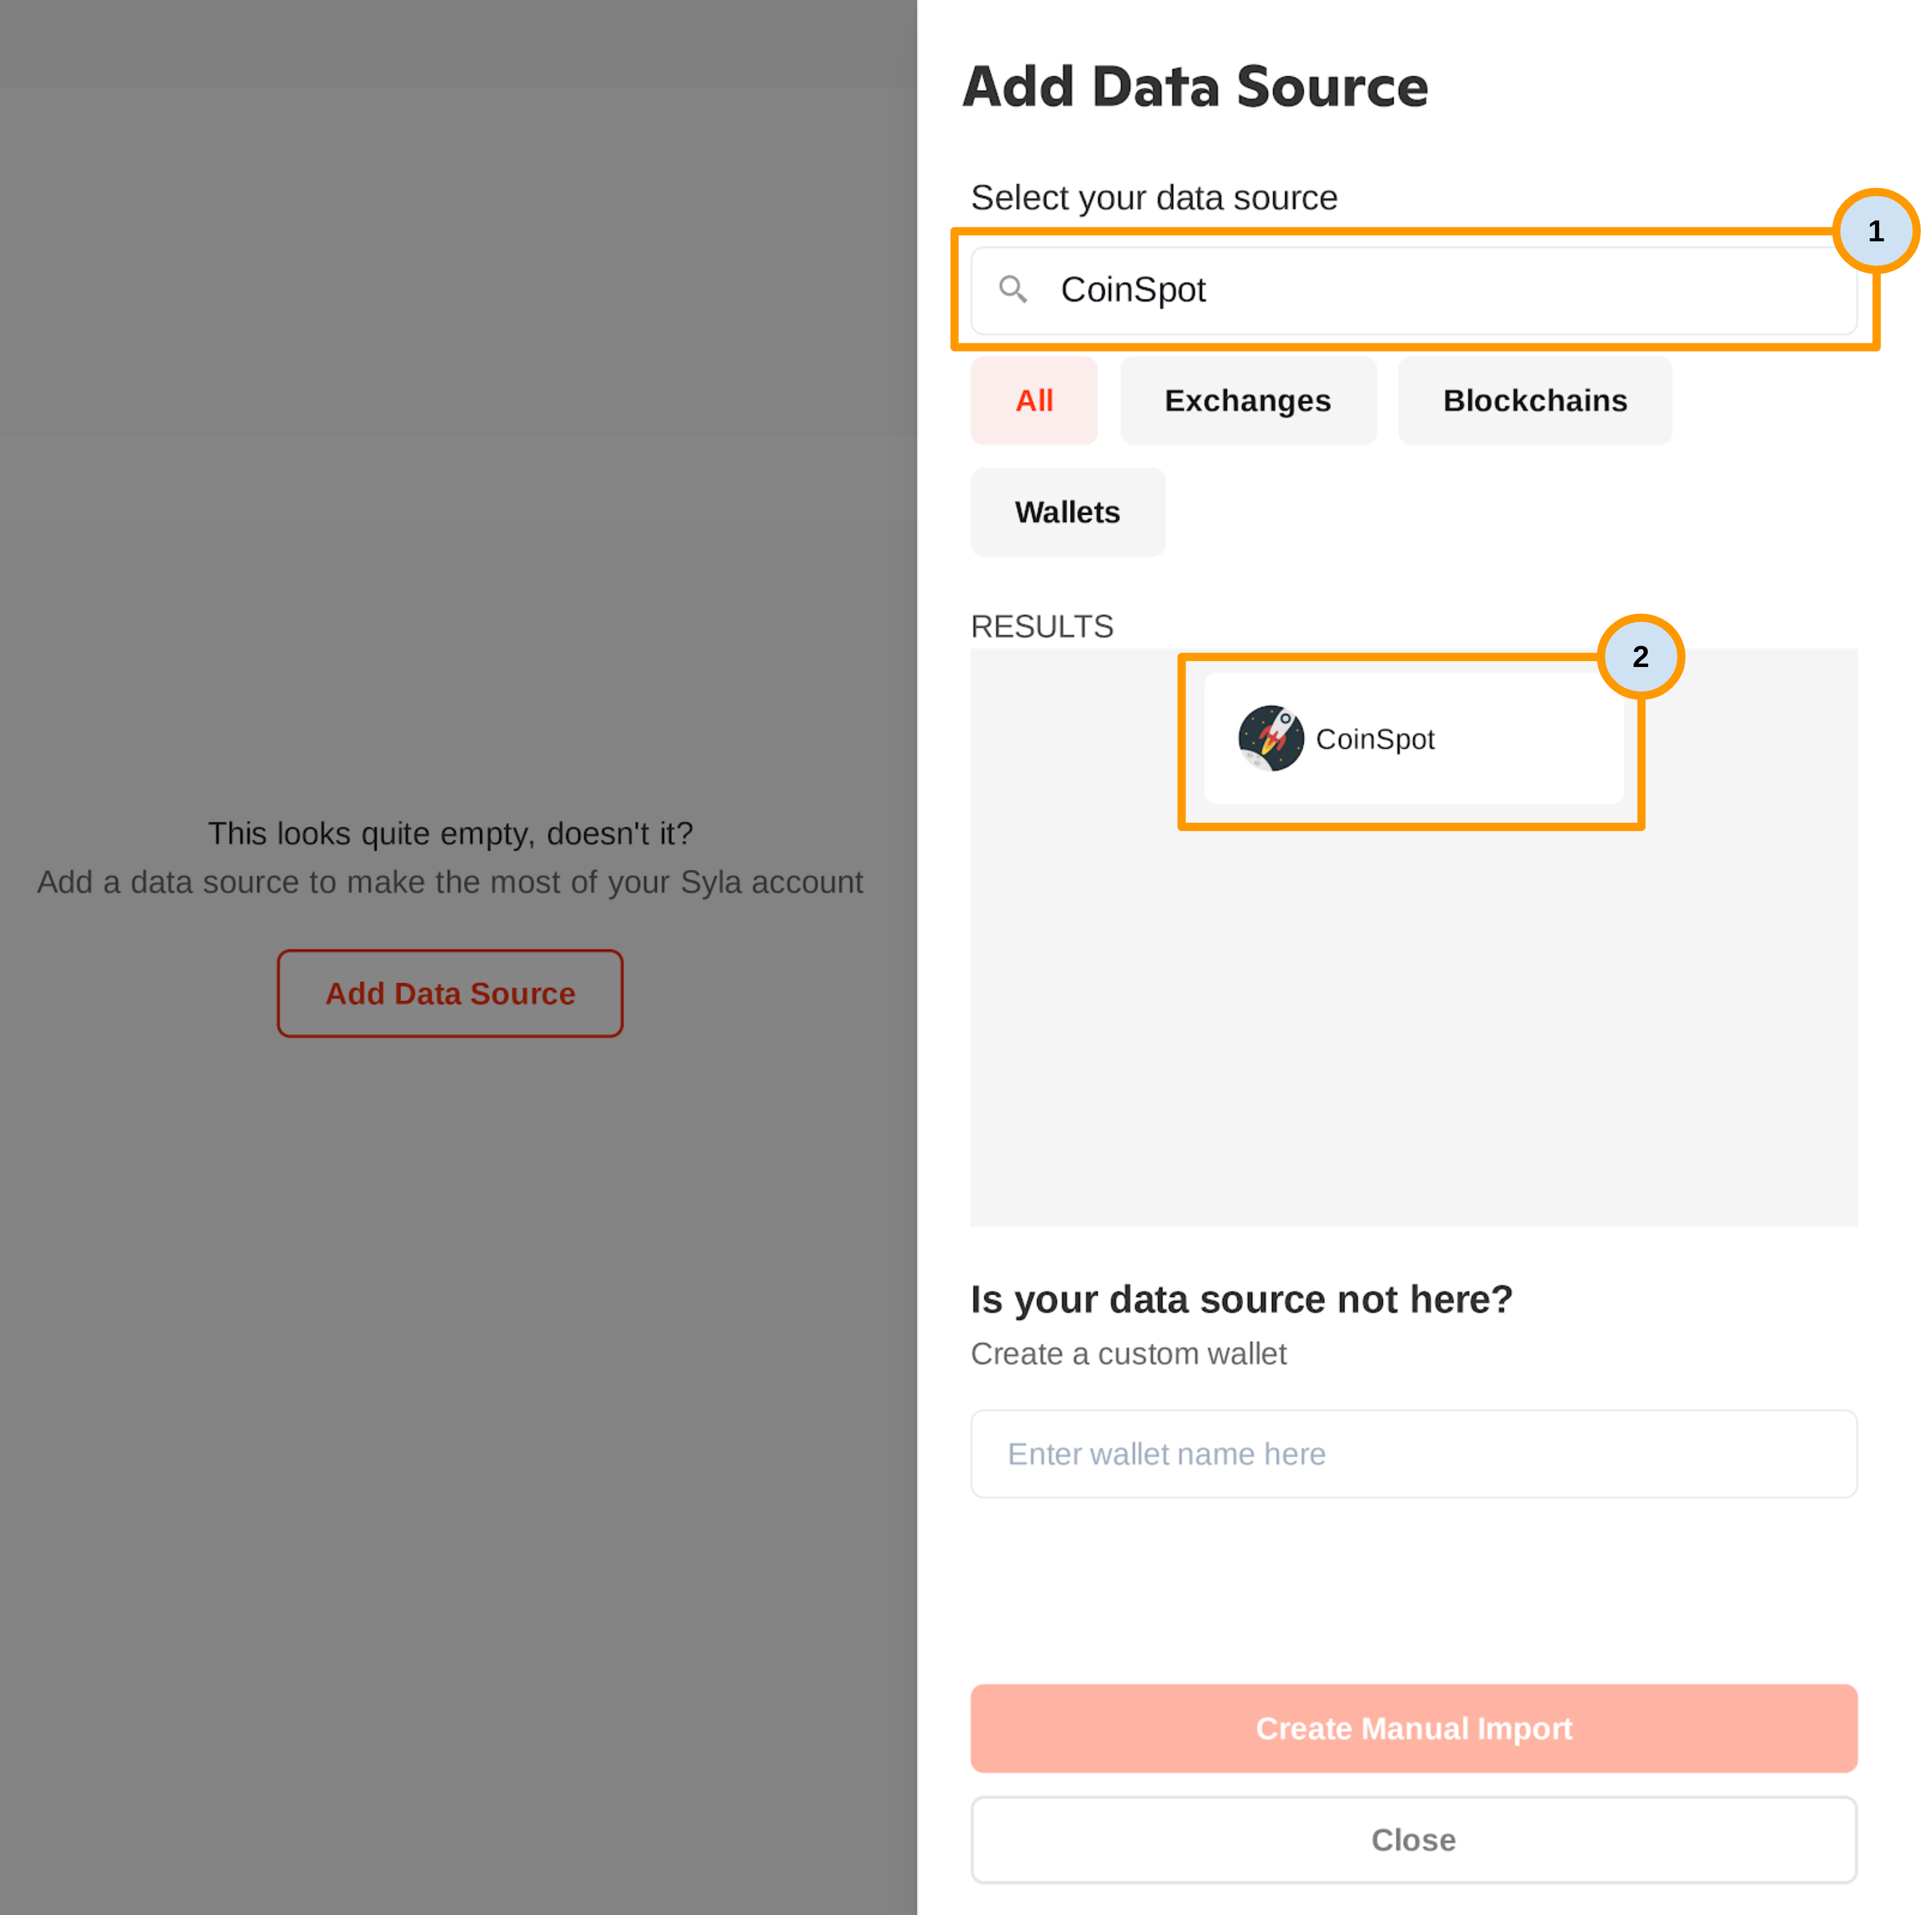Select the All filter tab
The image size is (1932, 1915).
coord(1034,400)
